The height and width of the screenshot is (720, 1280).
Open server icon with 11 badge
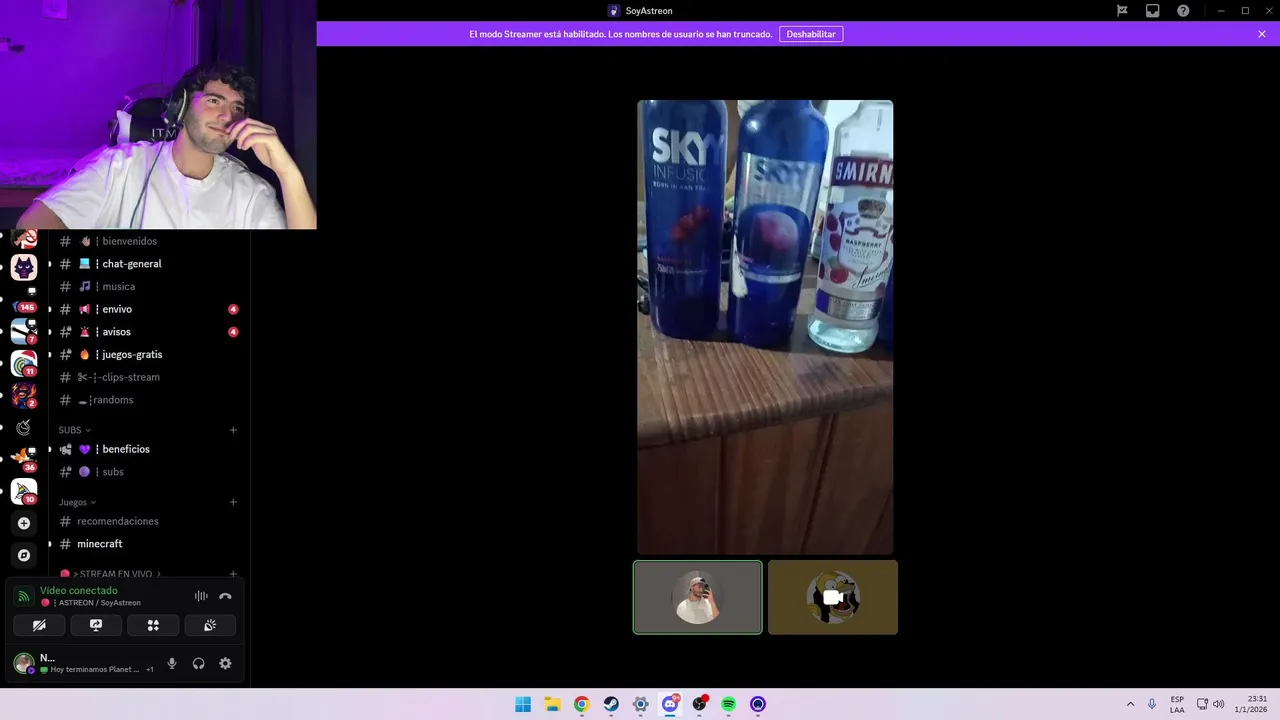[24, 363]
